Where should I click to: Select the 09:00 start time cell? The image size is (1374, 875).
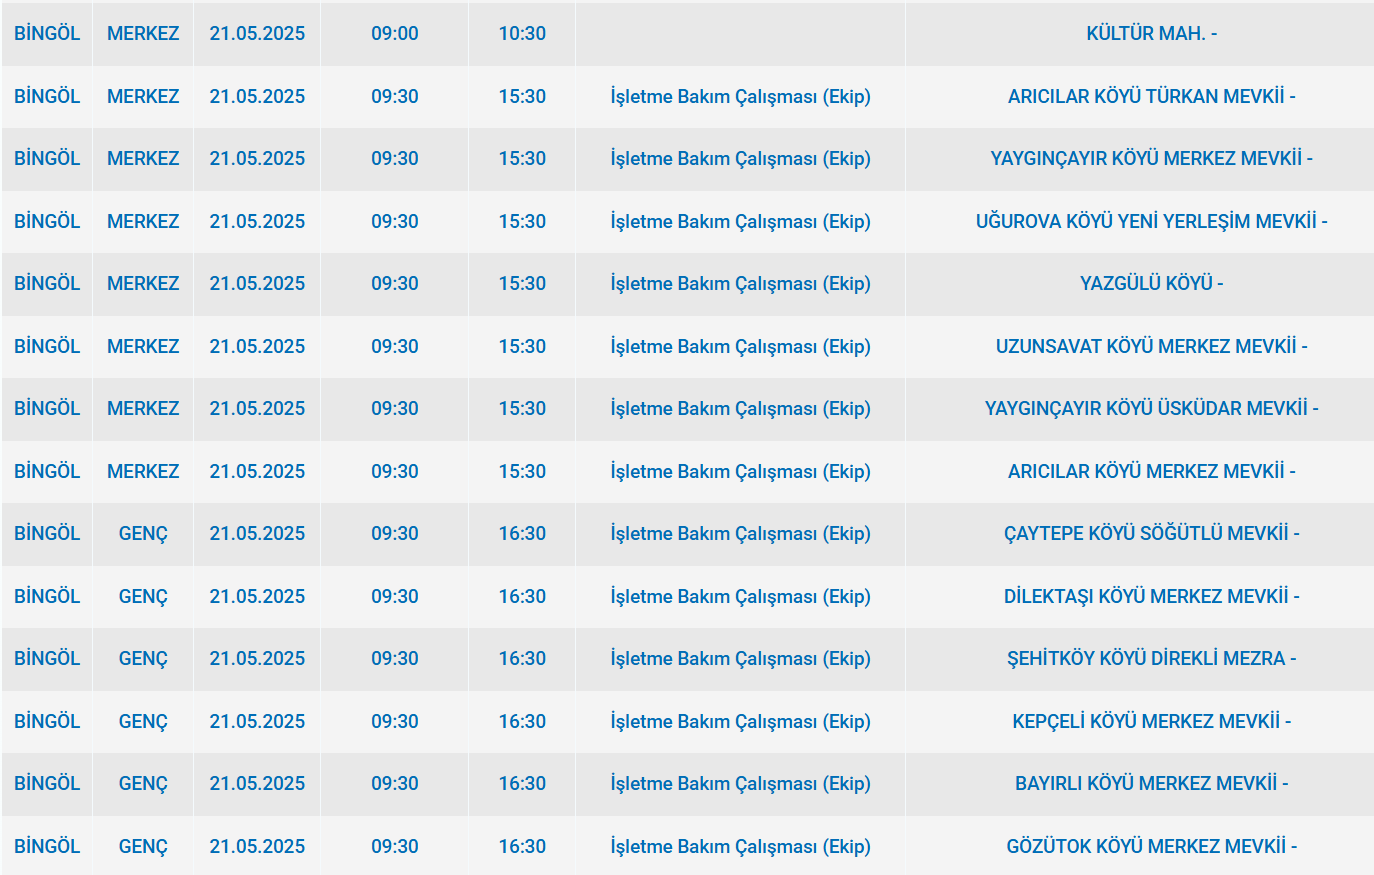(x=395, y=34)
